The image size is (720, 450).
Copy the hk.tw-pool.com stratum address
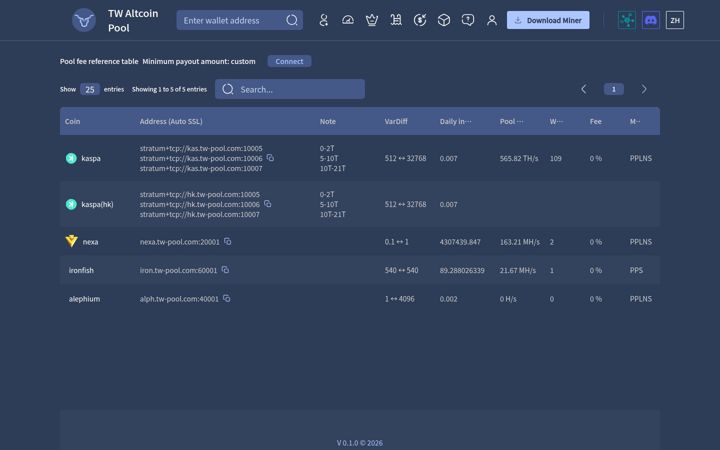(267, 204)
